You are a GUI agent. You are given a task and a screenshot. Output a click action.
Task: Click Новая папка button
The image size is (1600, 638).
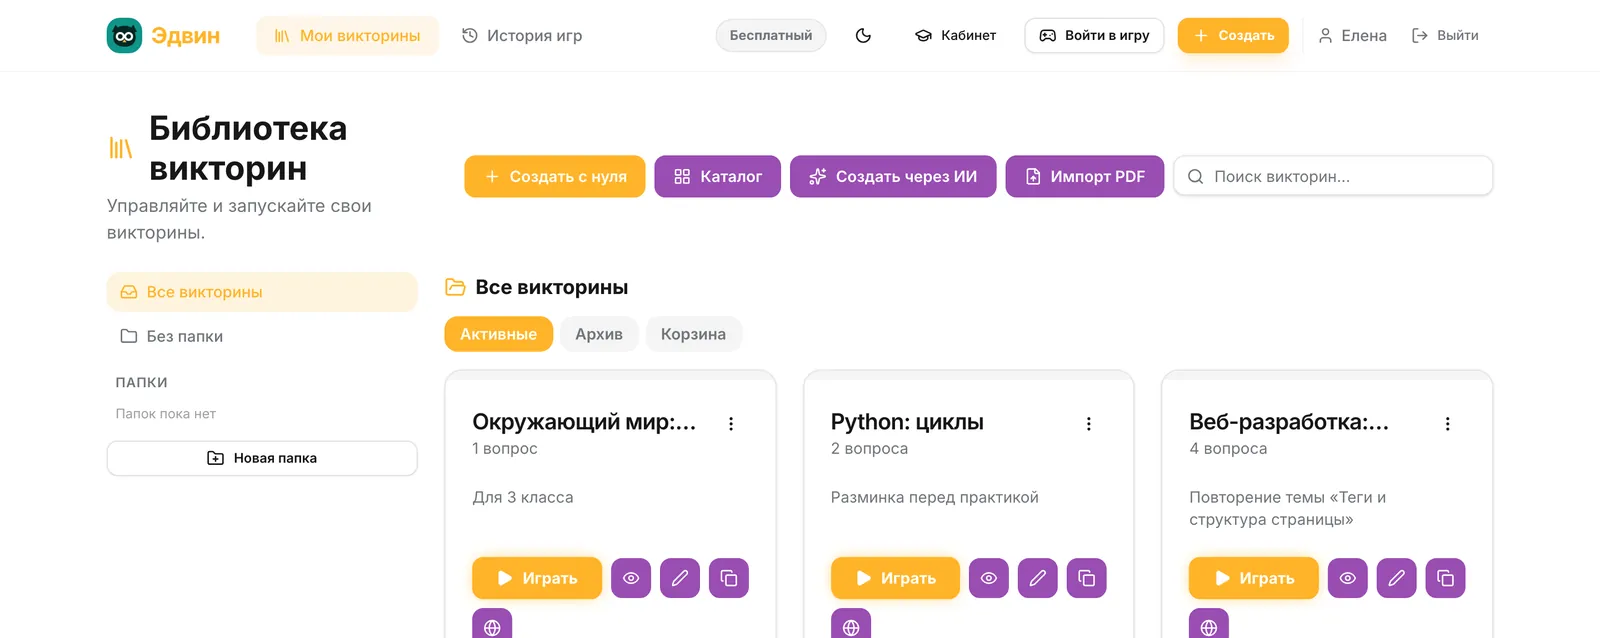(x=262, y=458)
